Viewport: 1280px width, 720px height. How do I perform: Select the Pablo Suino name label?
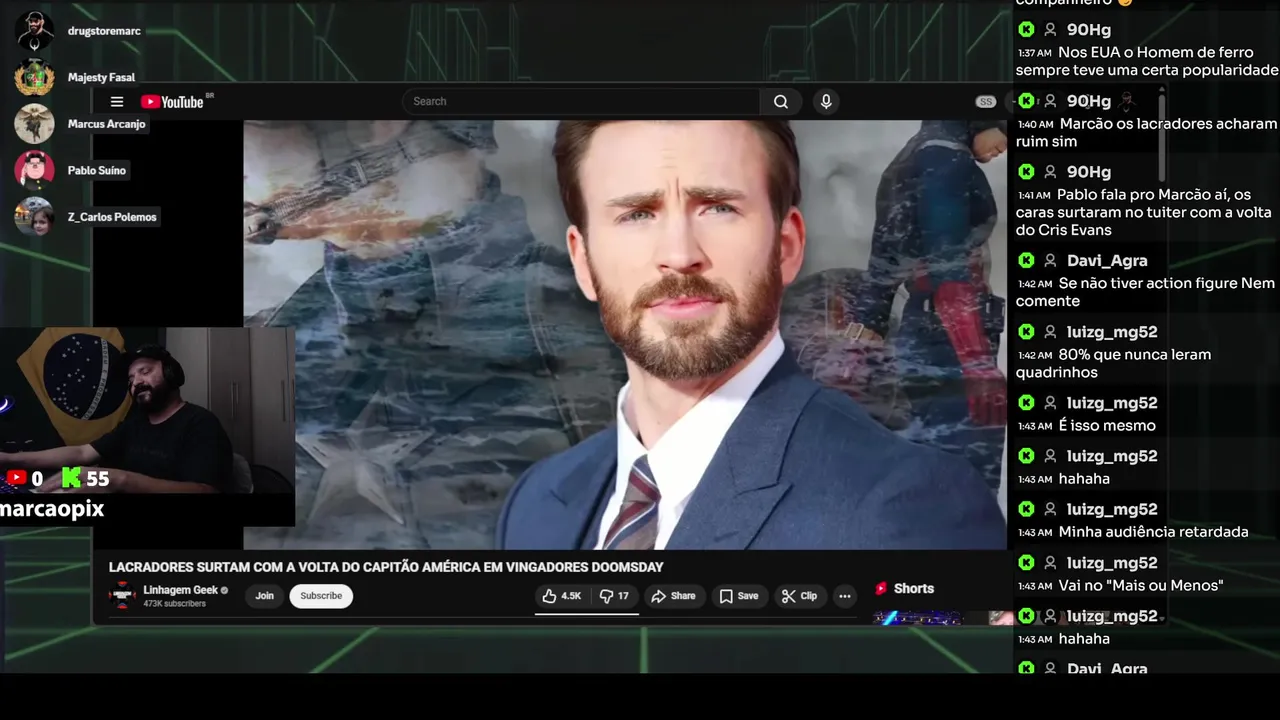pyautogui.click(x=97, y=170)
